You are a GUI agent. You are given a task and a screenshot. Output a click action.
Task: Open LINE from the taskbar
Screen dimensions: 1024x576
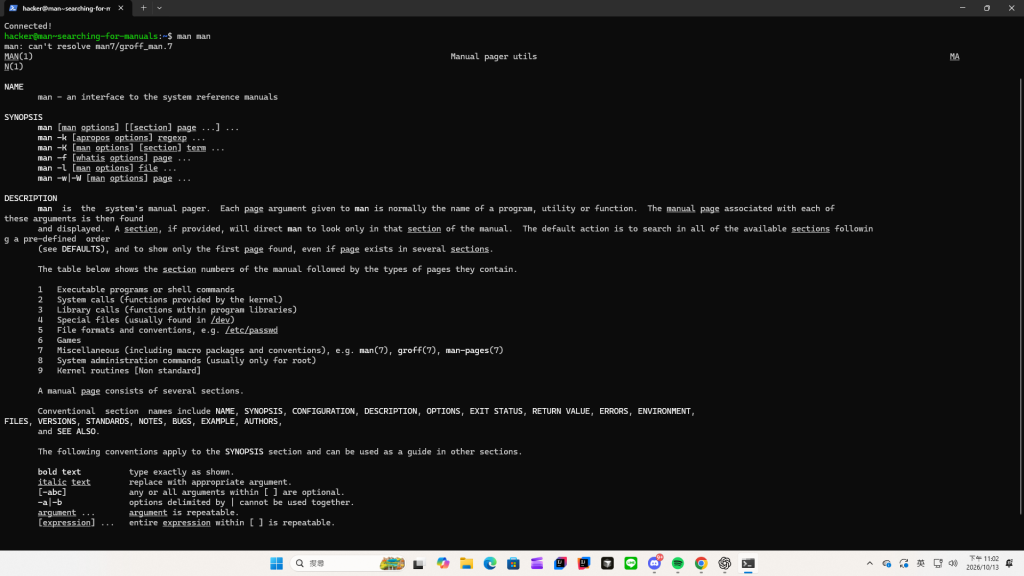click(631, 564)
